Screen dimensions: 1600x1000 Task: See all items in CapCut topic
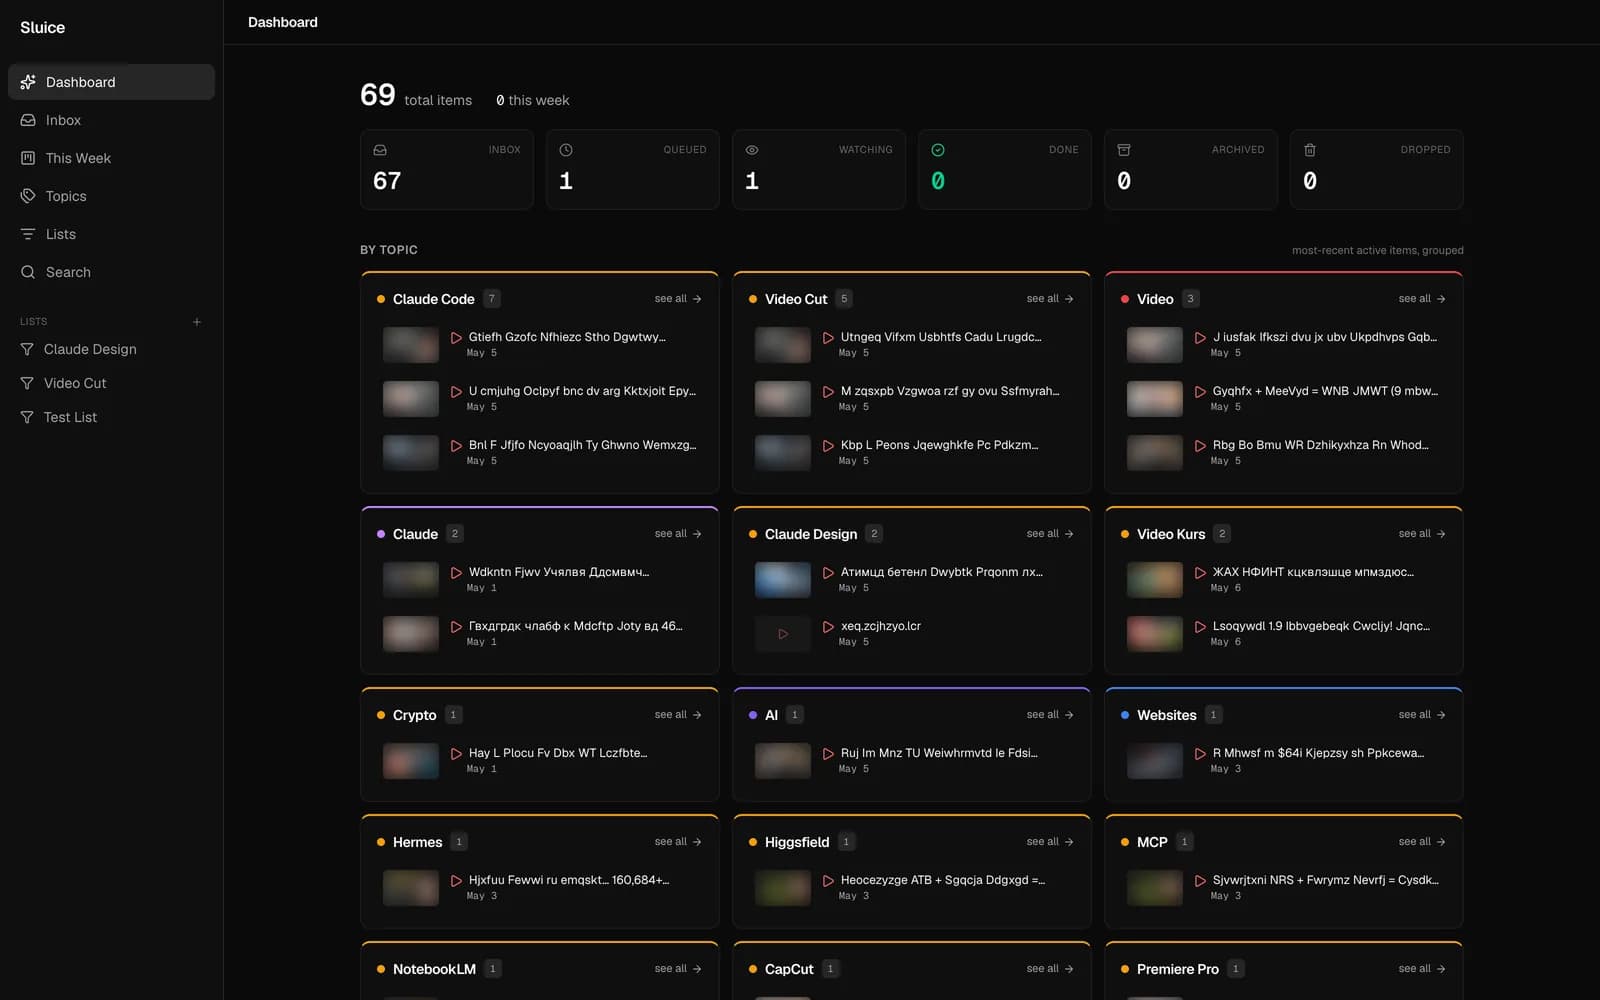coord(1050,969)
